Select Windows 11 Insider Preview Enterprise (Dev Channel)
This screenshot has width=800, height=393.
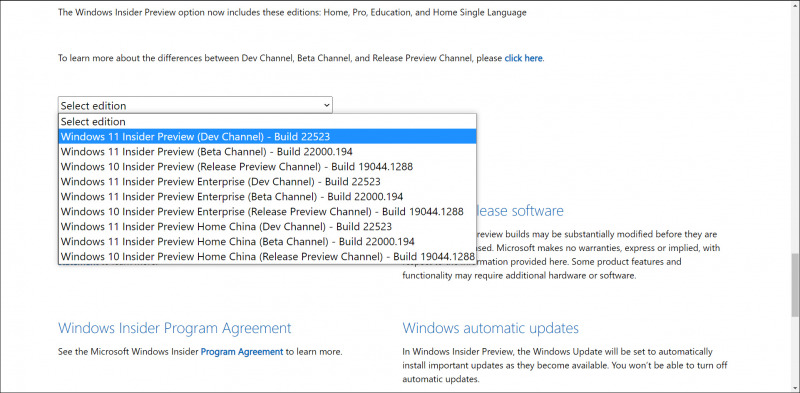tap(267, 181)
